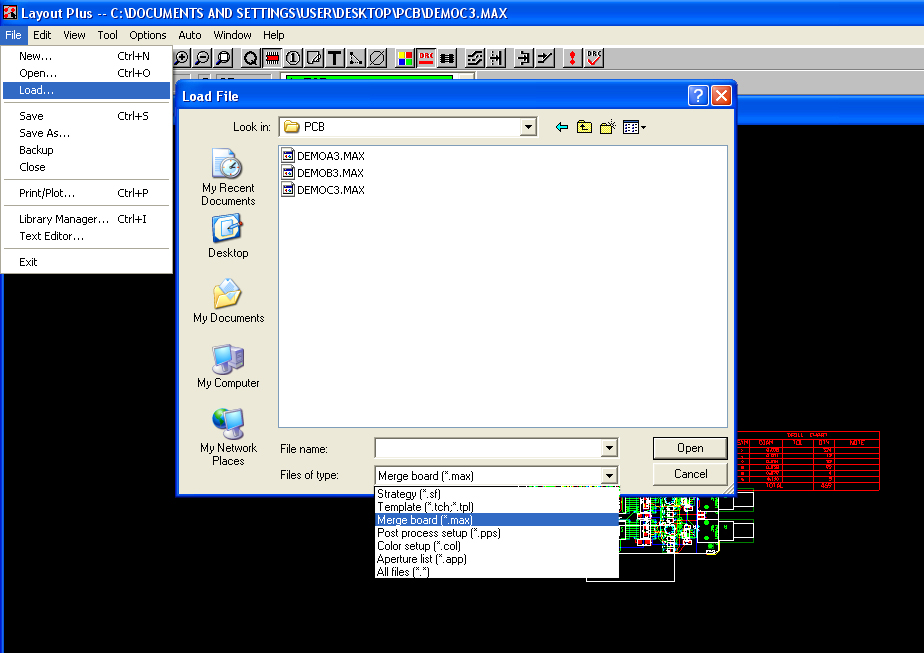Select the Component tool chip icon

click(272, 58)
